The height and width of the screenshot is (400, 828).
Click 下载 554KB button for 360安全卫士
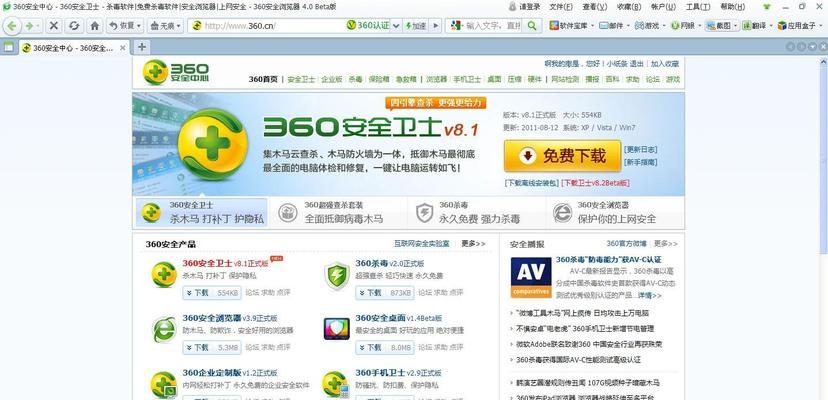[212, 293]
